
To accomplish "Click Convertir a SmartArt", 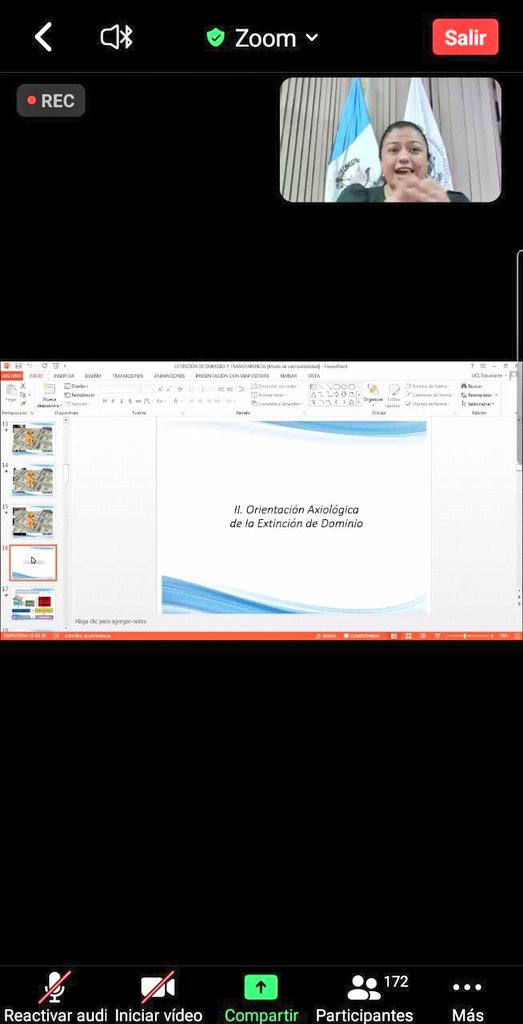I will 278,404.
